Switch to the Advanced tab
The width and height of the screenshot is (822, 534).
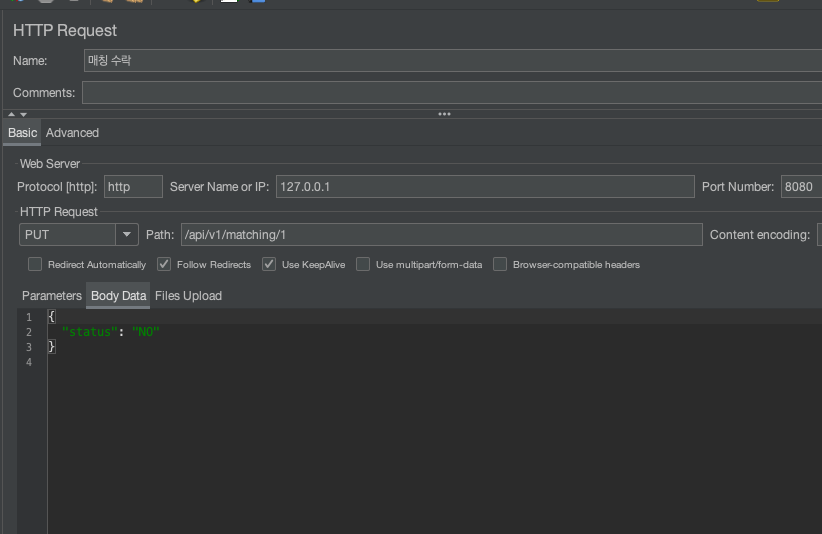pyautogui.click(x=72, y=133)
